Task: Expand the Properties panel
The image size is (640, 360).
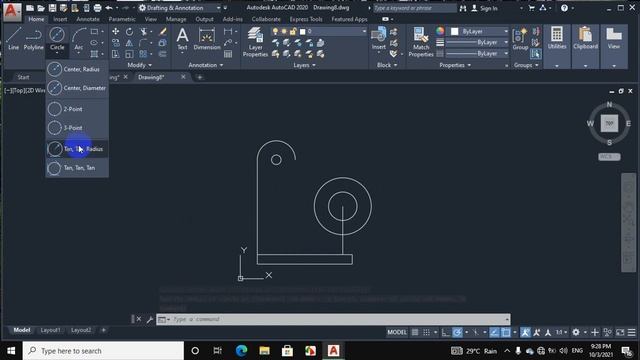Action: click(x=455, y=65)
